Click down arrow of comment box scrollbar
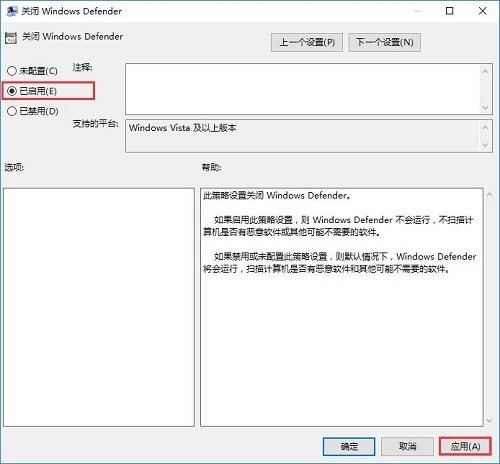The image size is (500, 464). (485, 107)
